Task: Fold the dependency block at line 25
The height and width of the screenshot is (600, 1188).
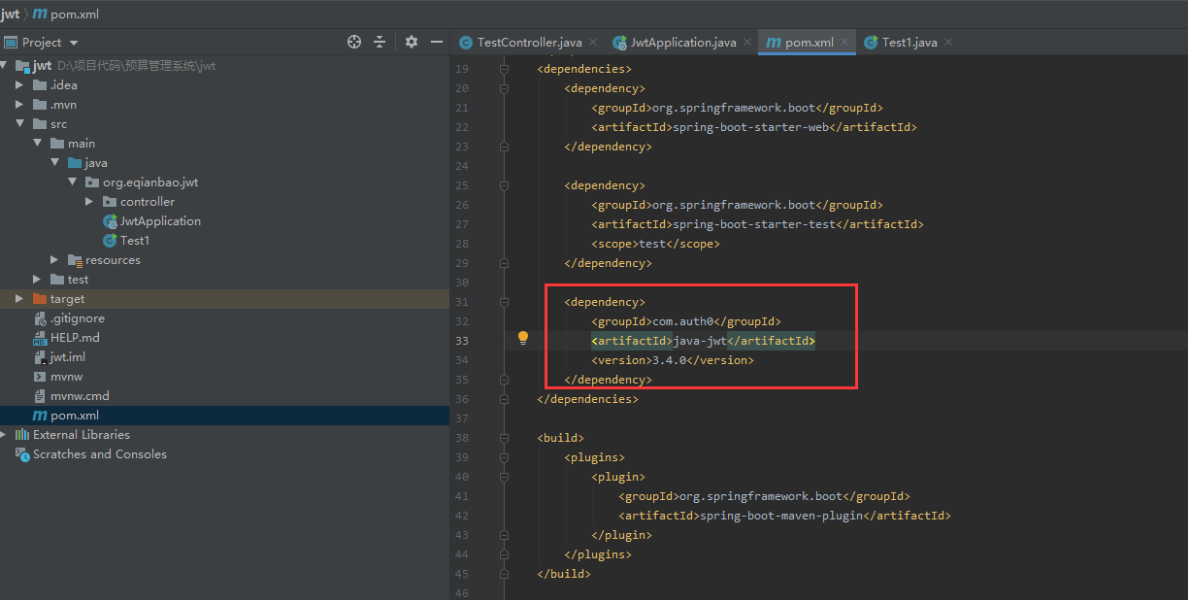Action: (x=504, y=186)
